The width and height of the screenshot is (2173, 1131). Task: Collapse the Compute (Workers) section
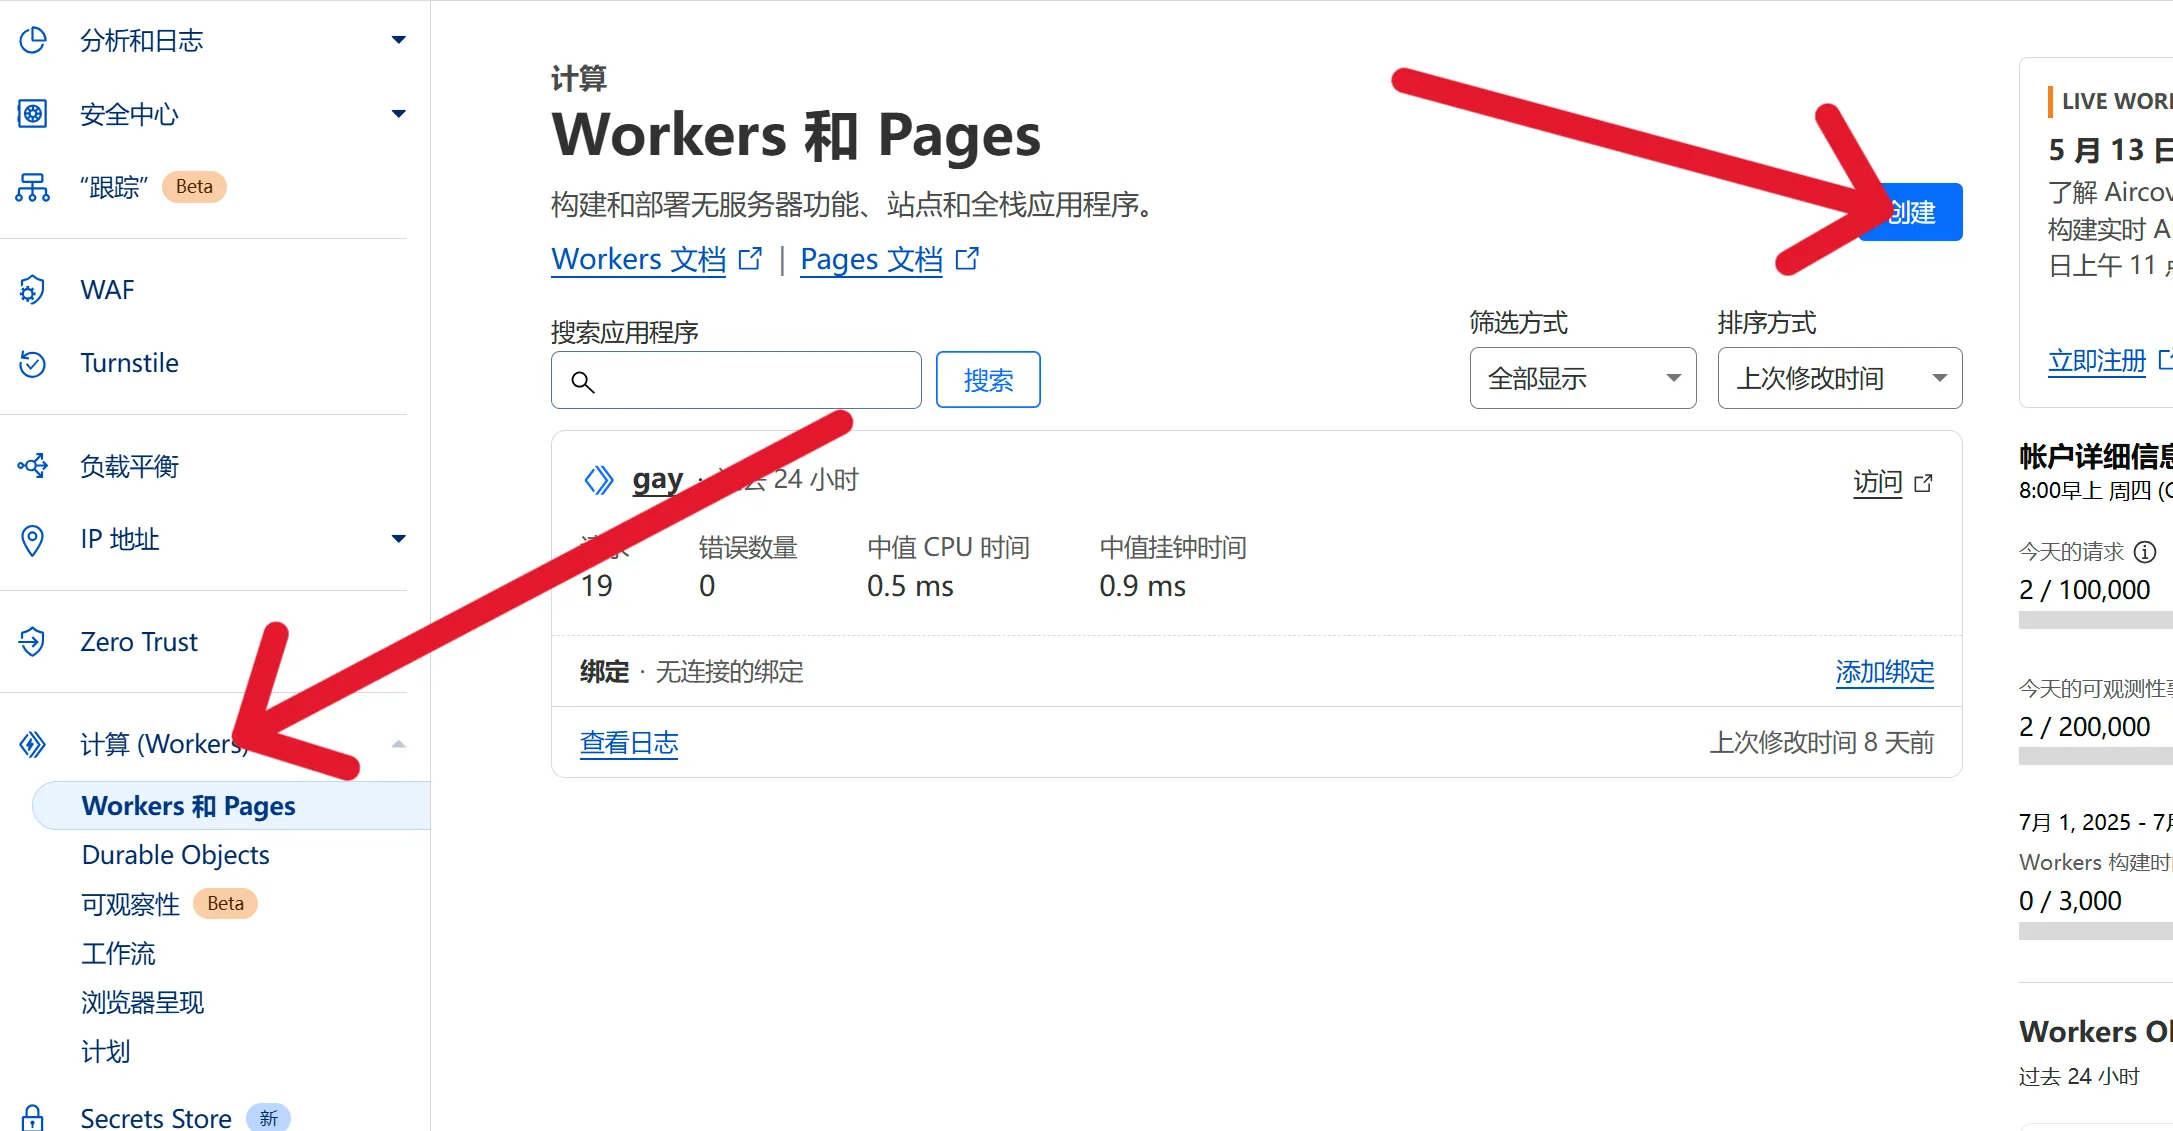click(398, 744)
